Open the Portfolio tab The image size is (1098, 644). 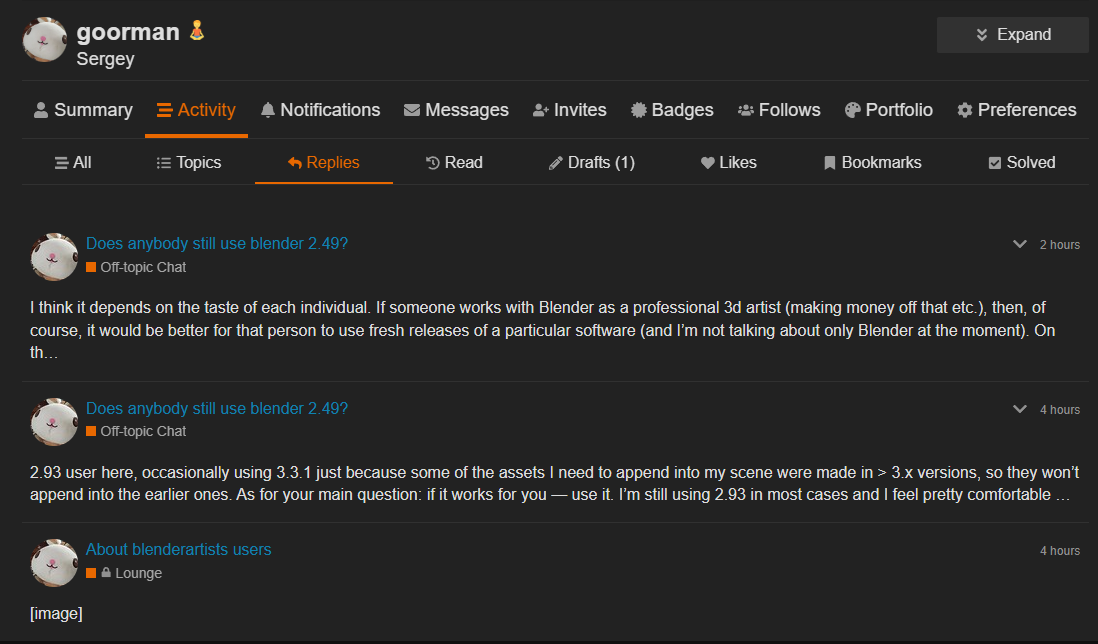pyautogui.click(x=889, y=110)
